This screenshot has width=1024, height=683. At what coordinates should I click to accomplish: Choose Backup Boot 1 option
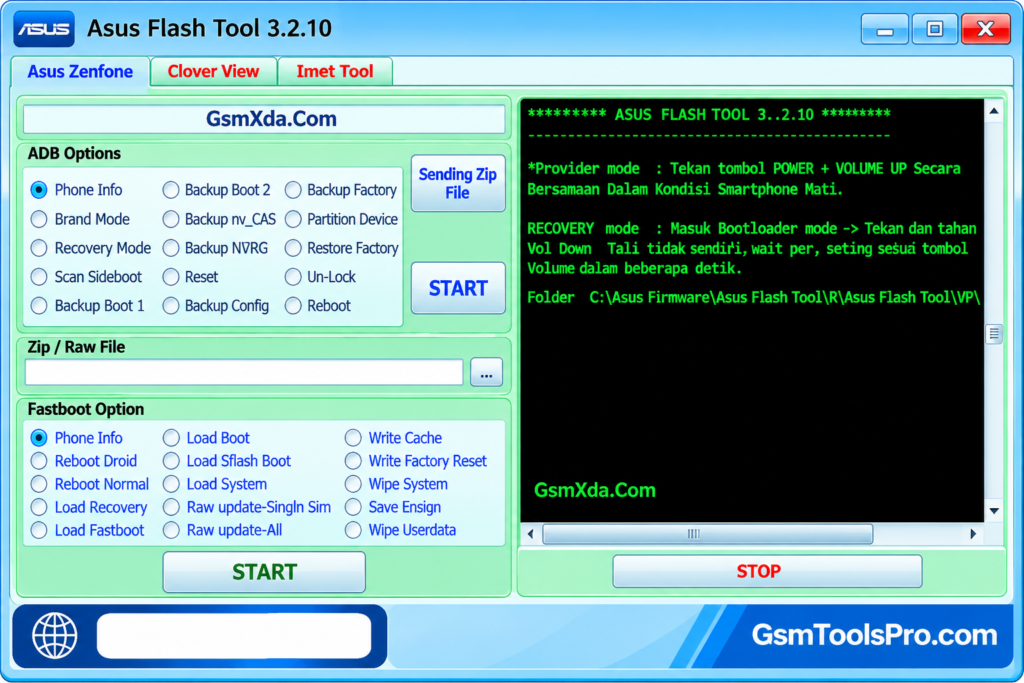click(x=39, y=306)
